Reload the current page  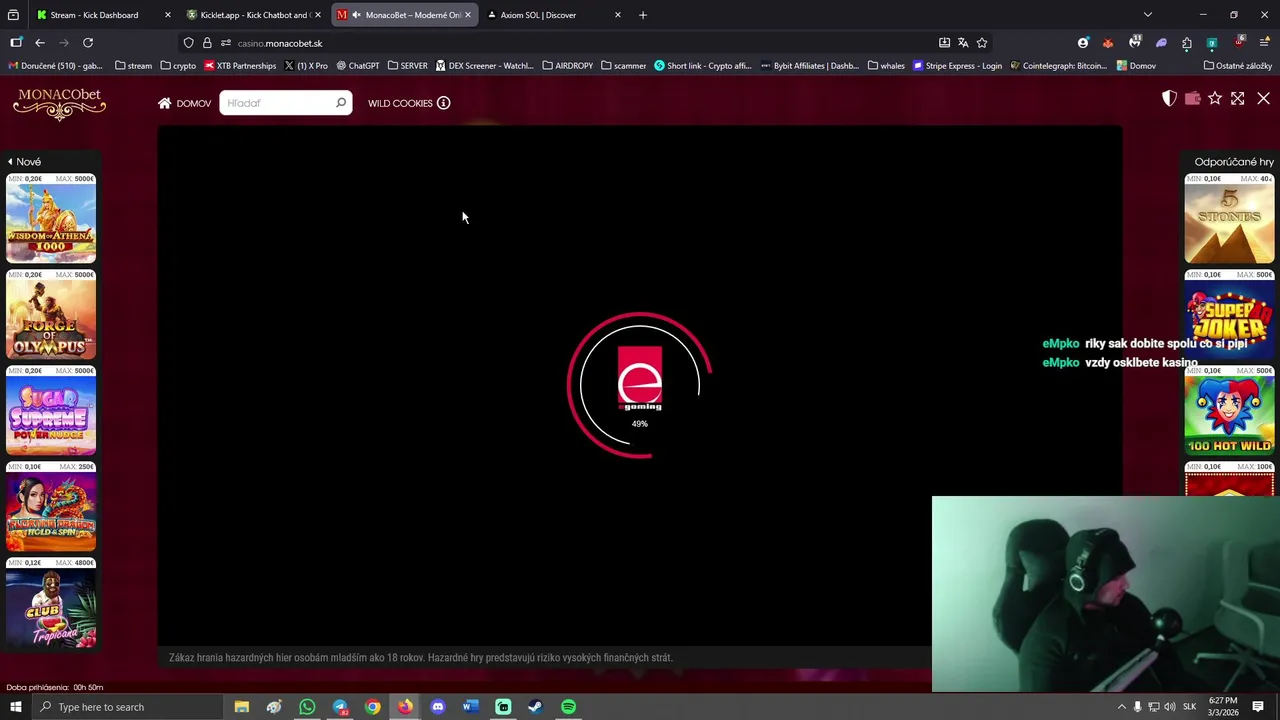point(88,43)
